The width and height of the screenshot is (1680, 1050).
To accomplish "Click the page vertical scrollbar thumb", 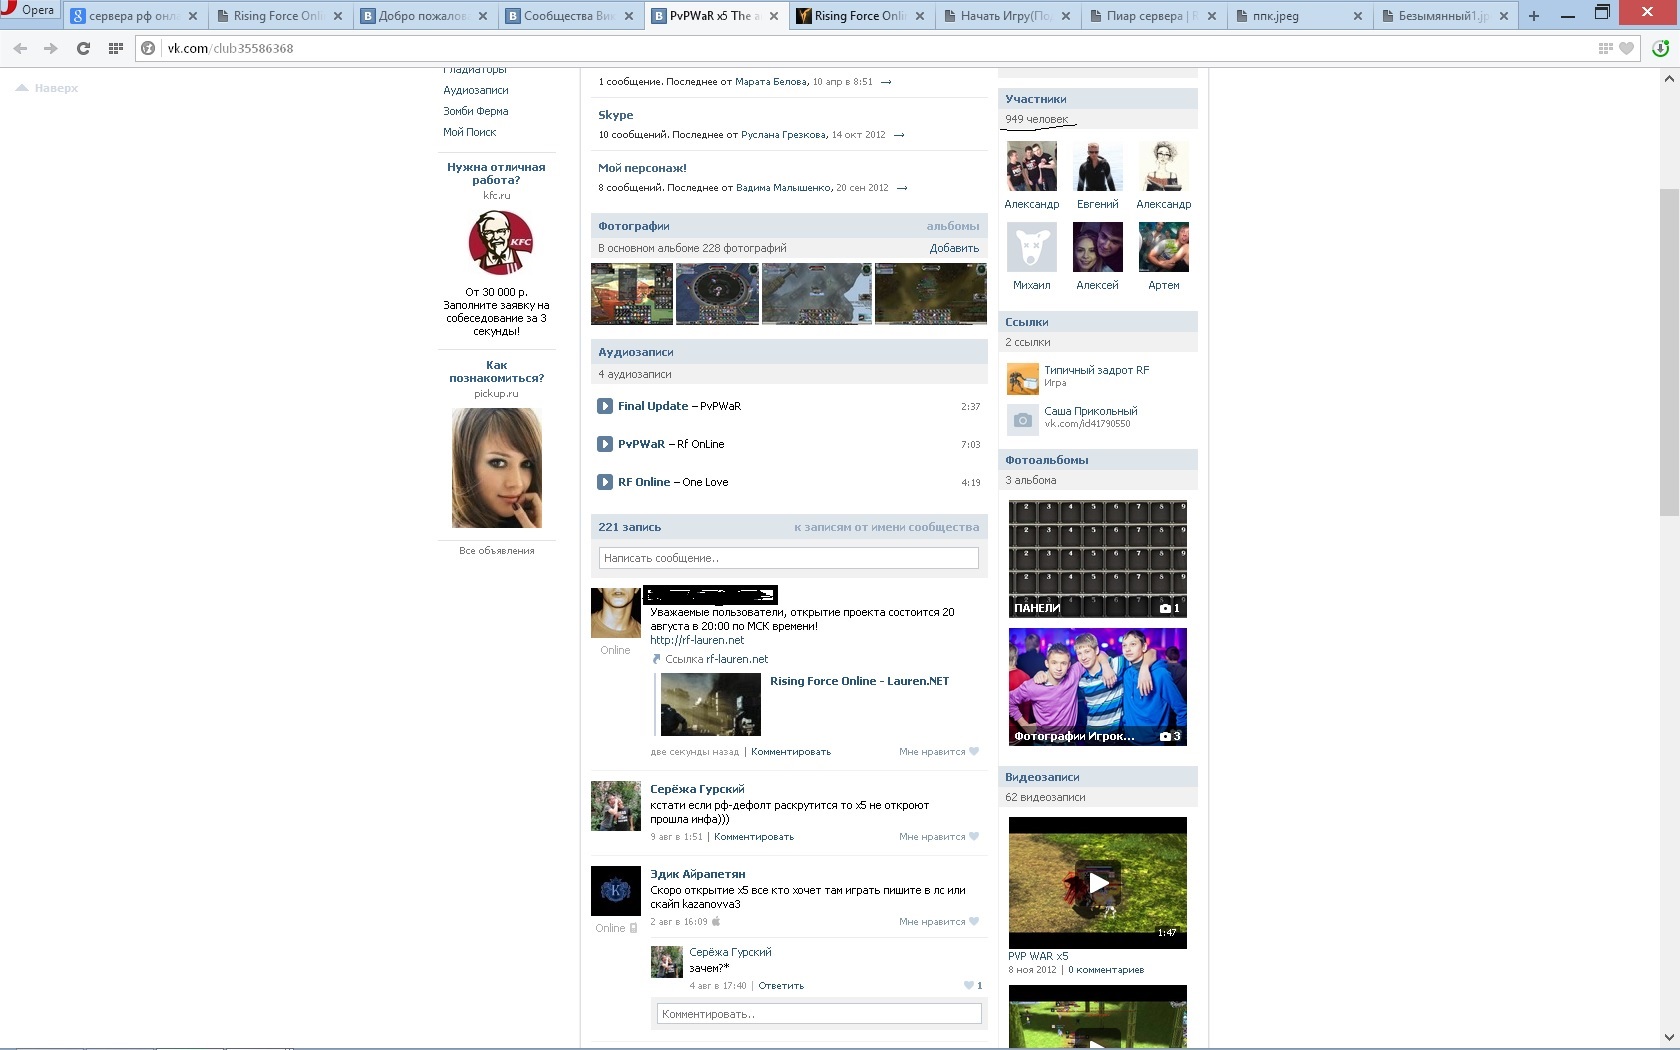I will coord(1670,352).
